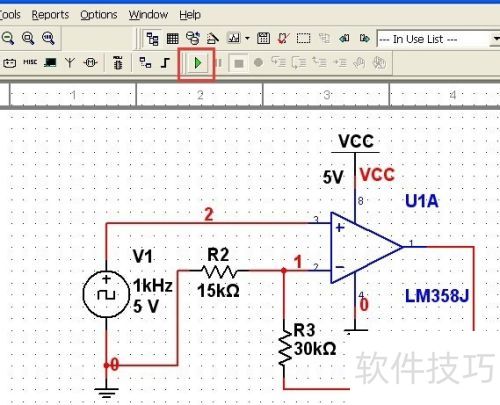The height and width of the screenshot is (405, 500).
Task: Open the MISC component group
Action: [x=30, y=62]
